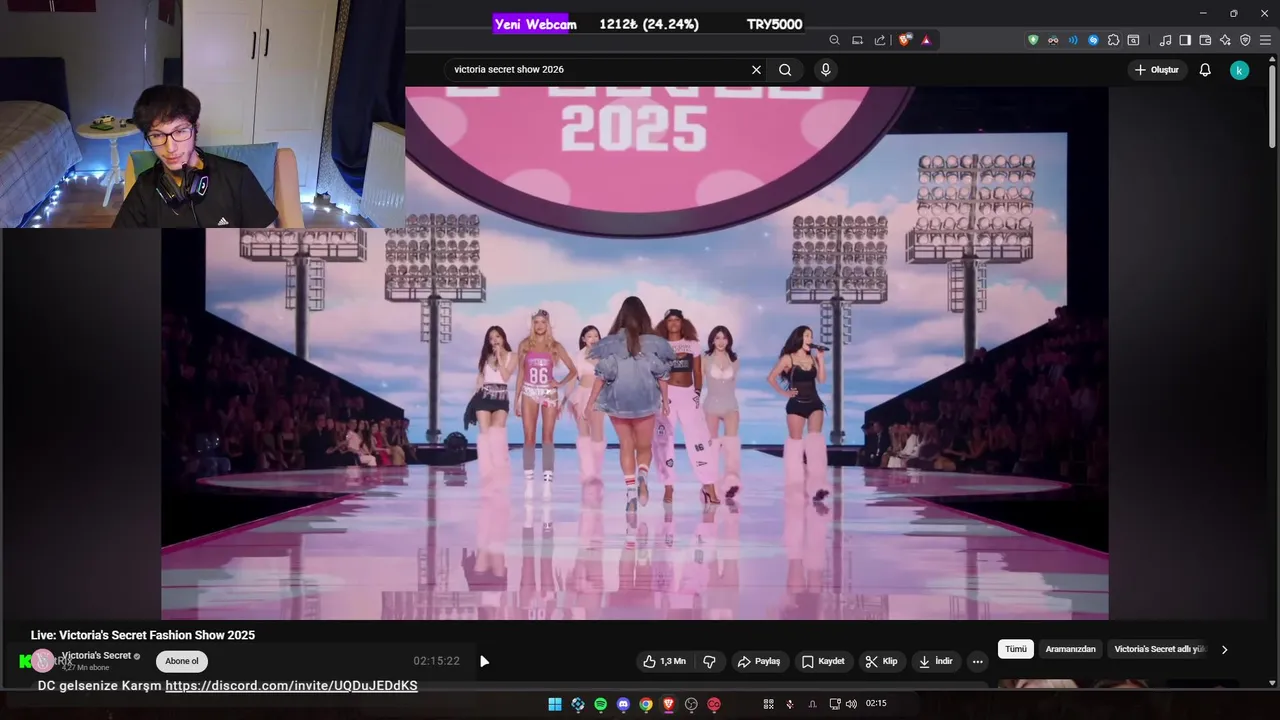Start voice search with the microphone icon

pyautogui.click(x=825, y=70)
